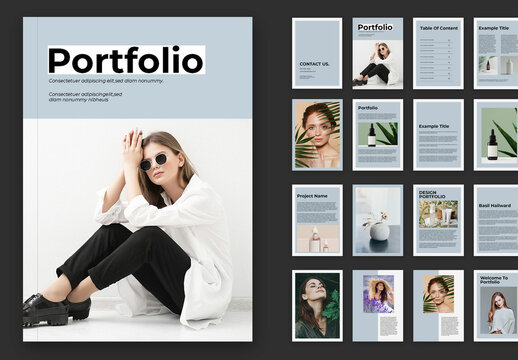Select the white vase with flowers page thumbnail
The width and height of the screenshot is (518, 360).
378,220
